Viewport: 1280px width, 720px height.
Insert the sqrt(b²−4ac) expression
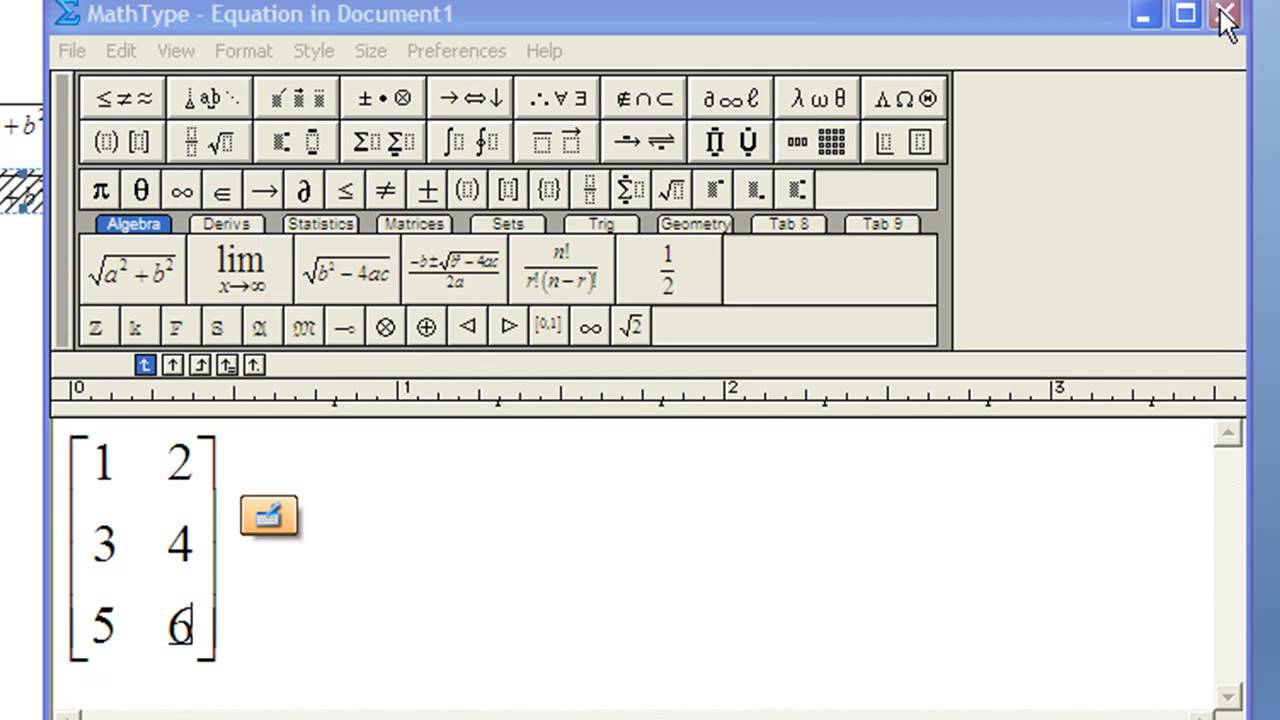pos(347,270)
